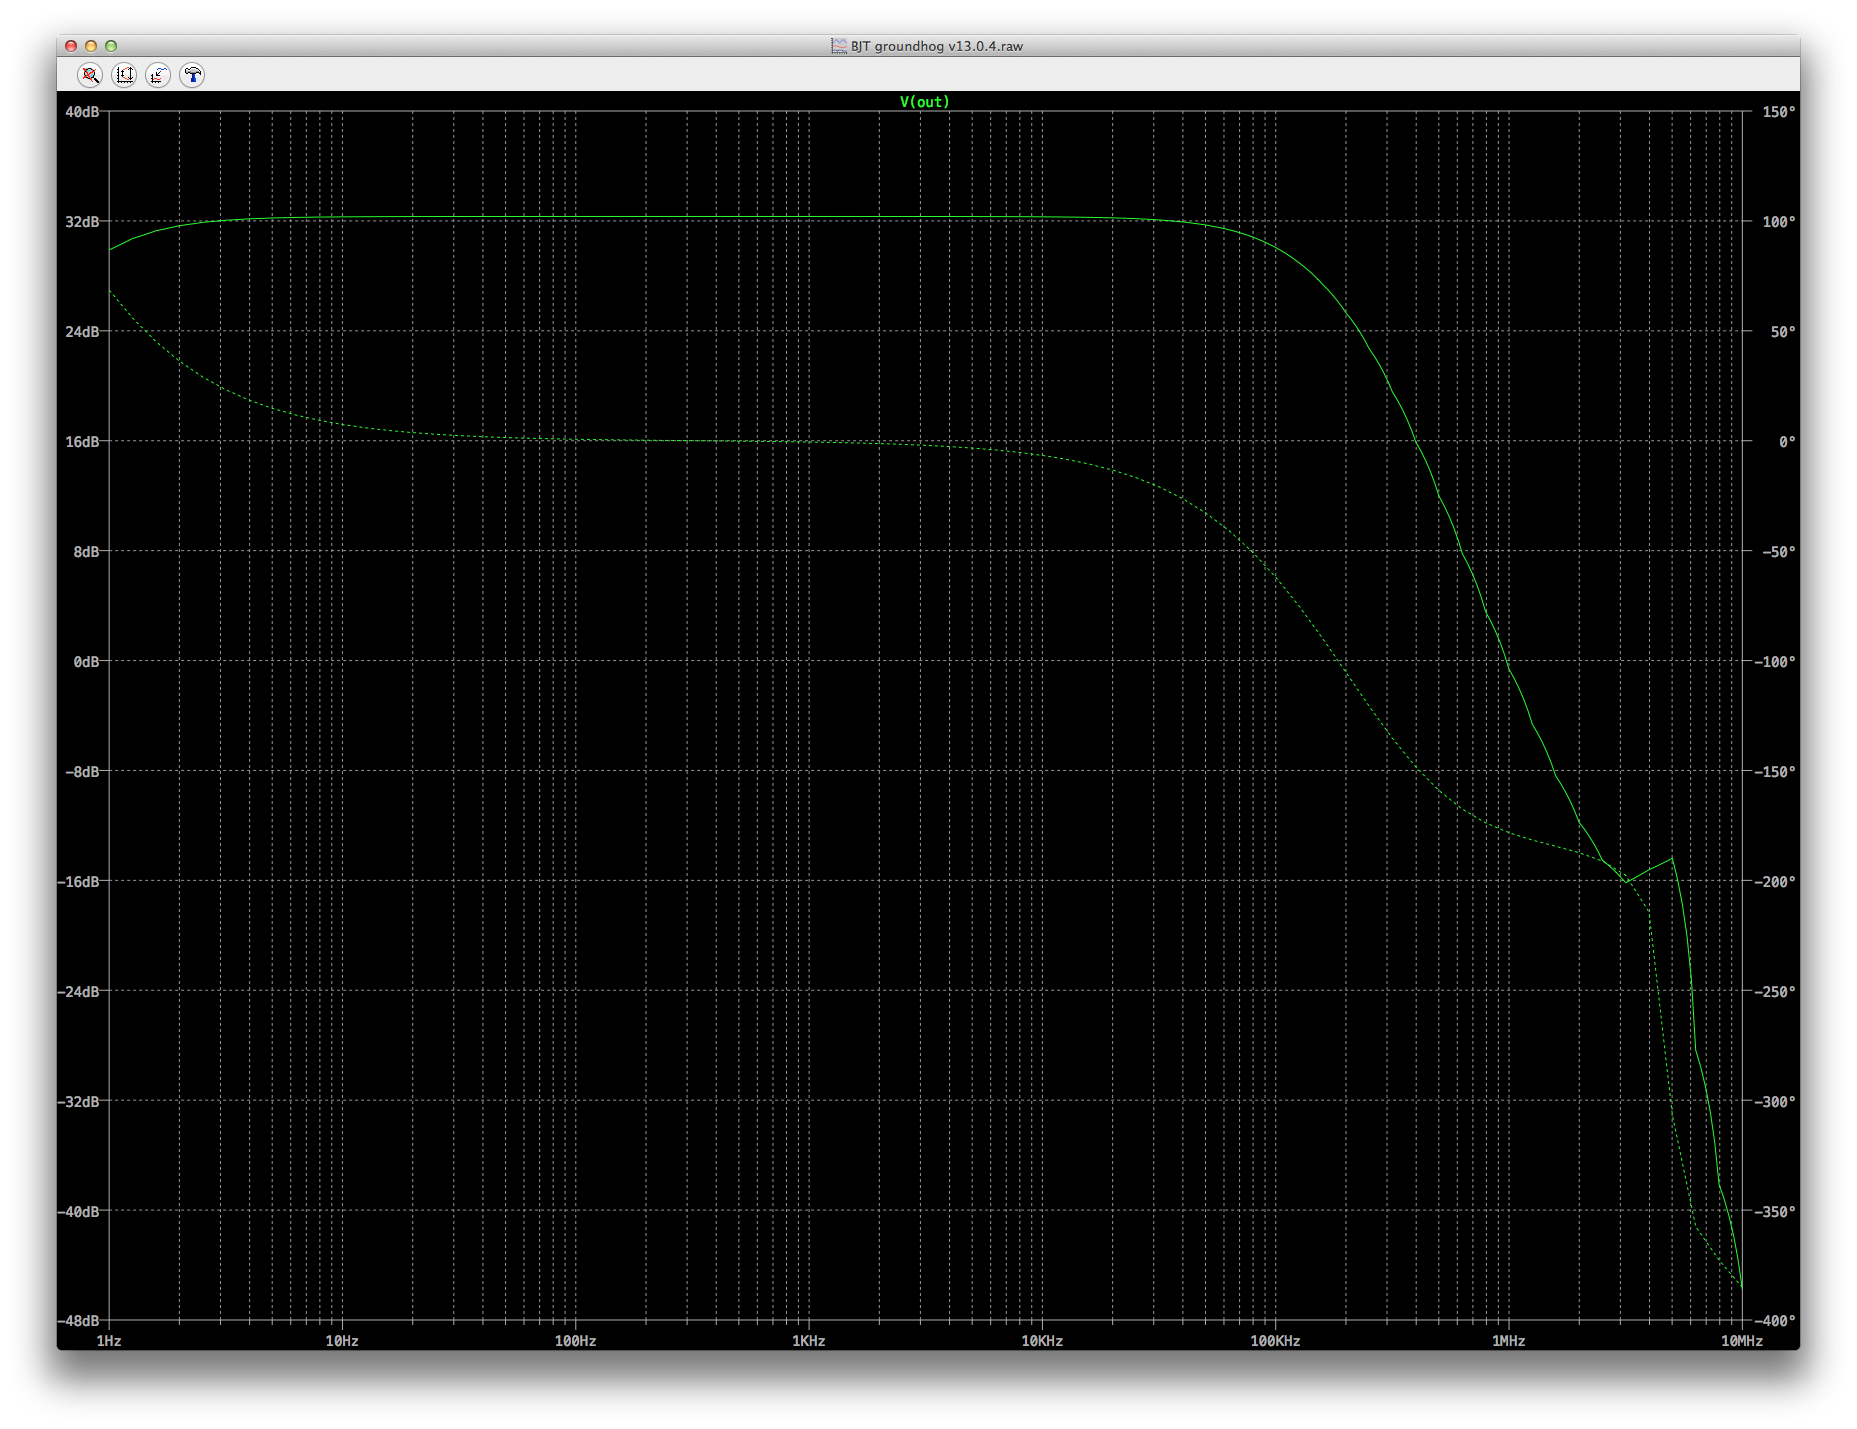Click the 50° phase axis label

[x=1783, y=332]
